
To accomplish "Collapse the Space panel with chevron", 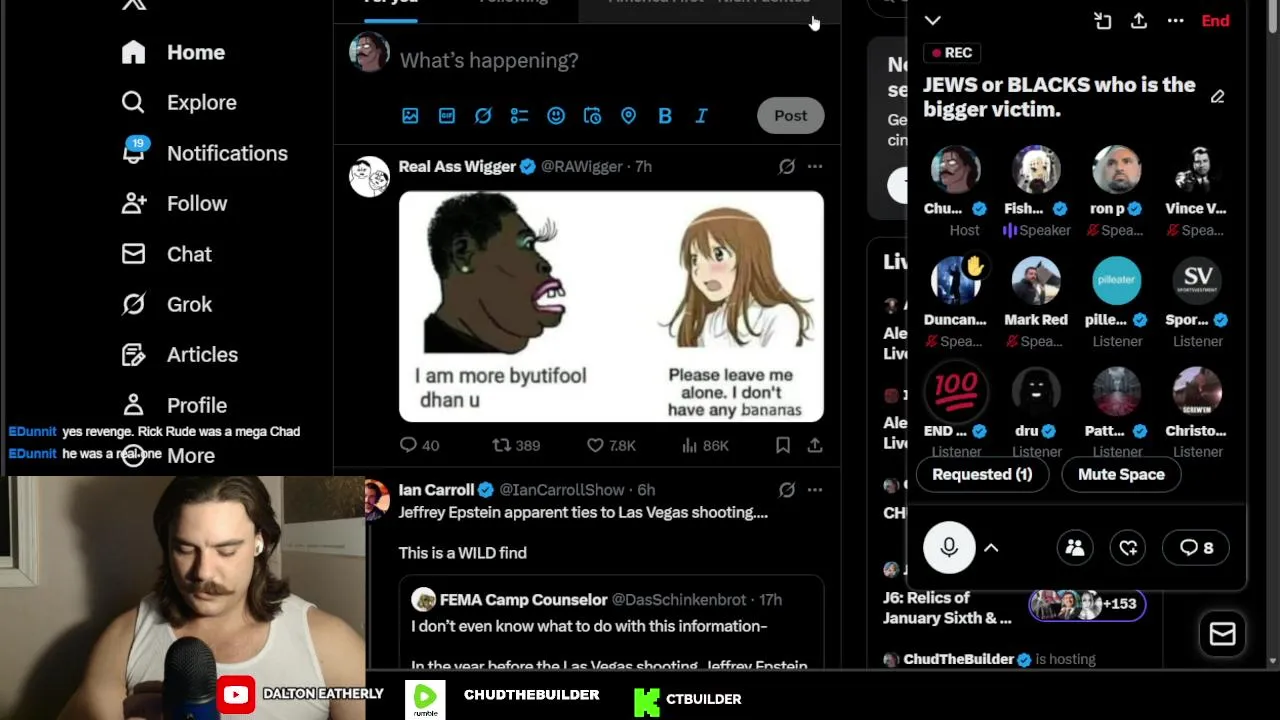I will 932,21.
